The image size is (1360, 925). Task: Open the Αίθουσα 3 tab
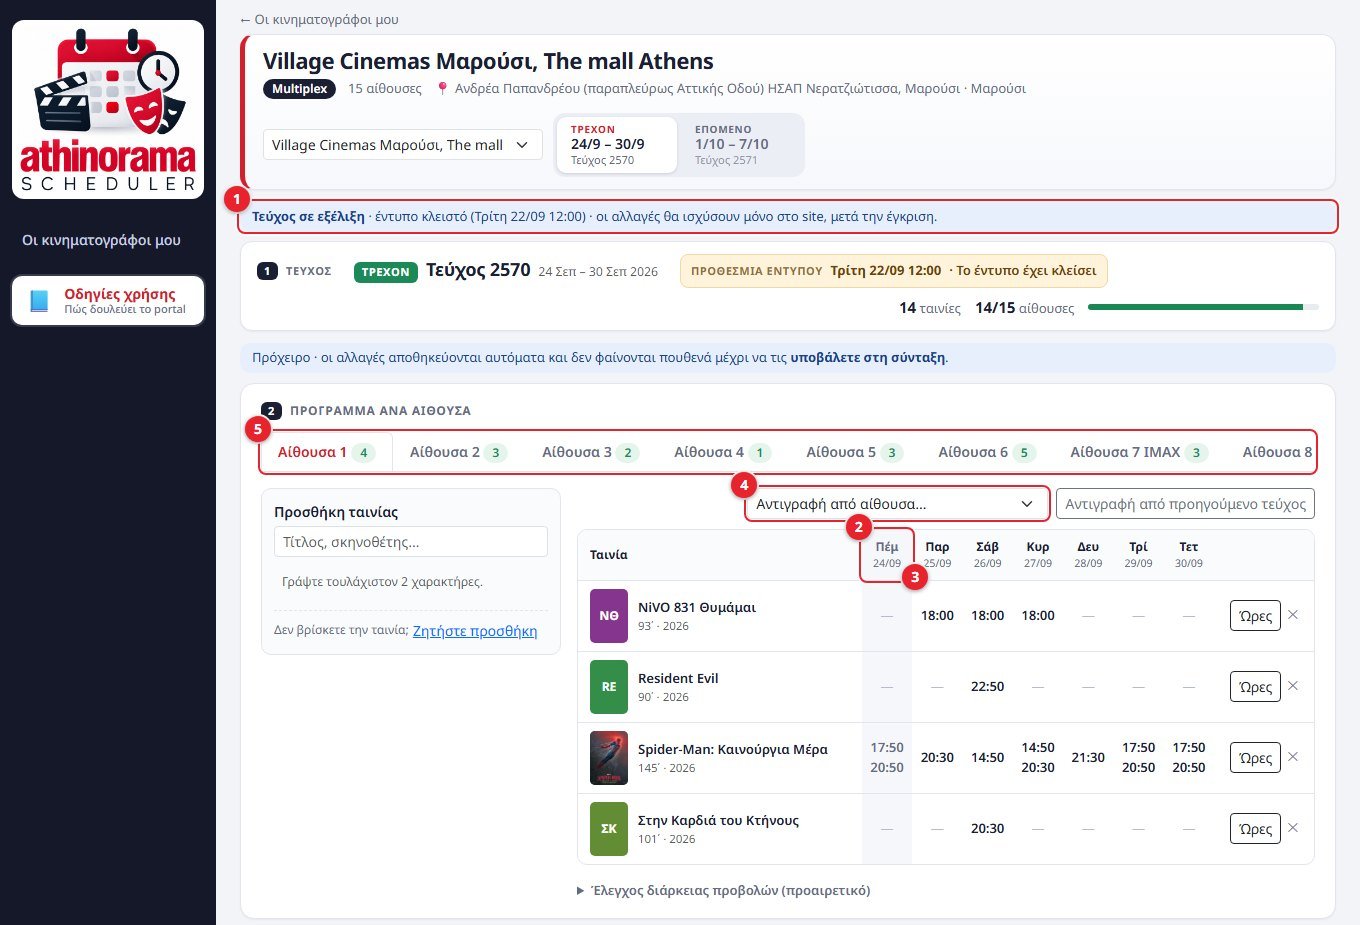(x=590, y=452)
